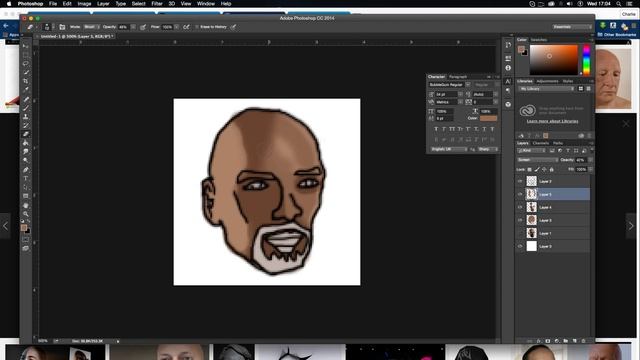
Task: Click Other Bookmarks in browser window
Action: [x=616, y=35]
